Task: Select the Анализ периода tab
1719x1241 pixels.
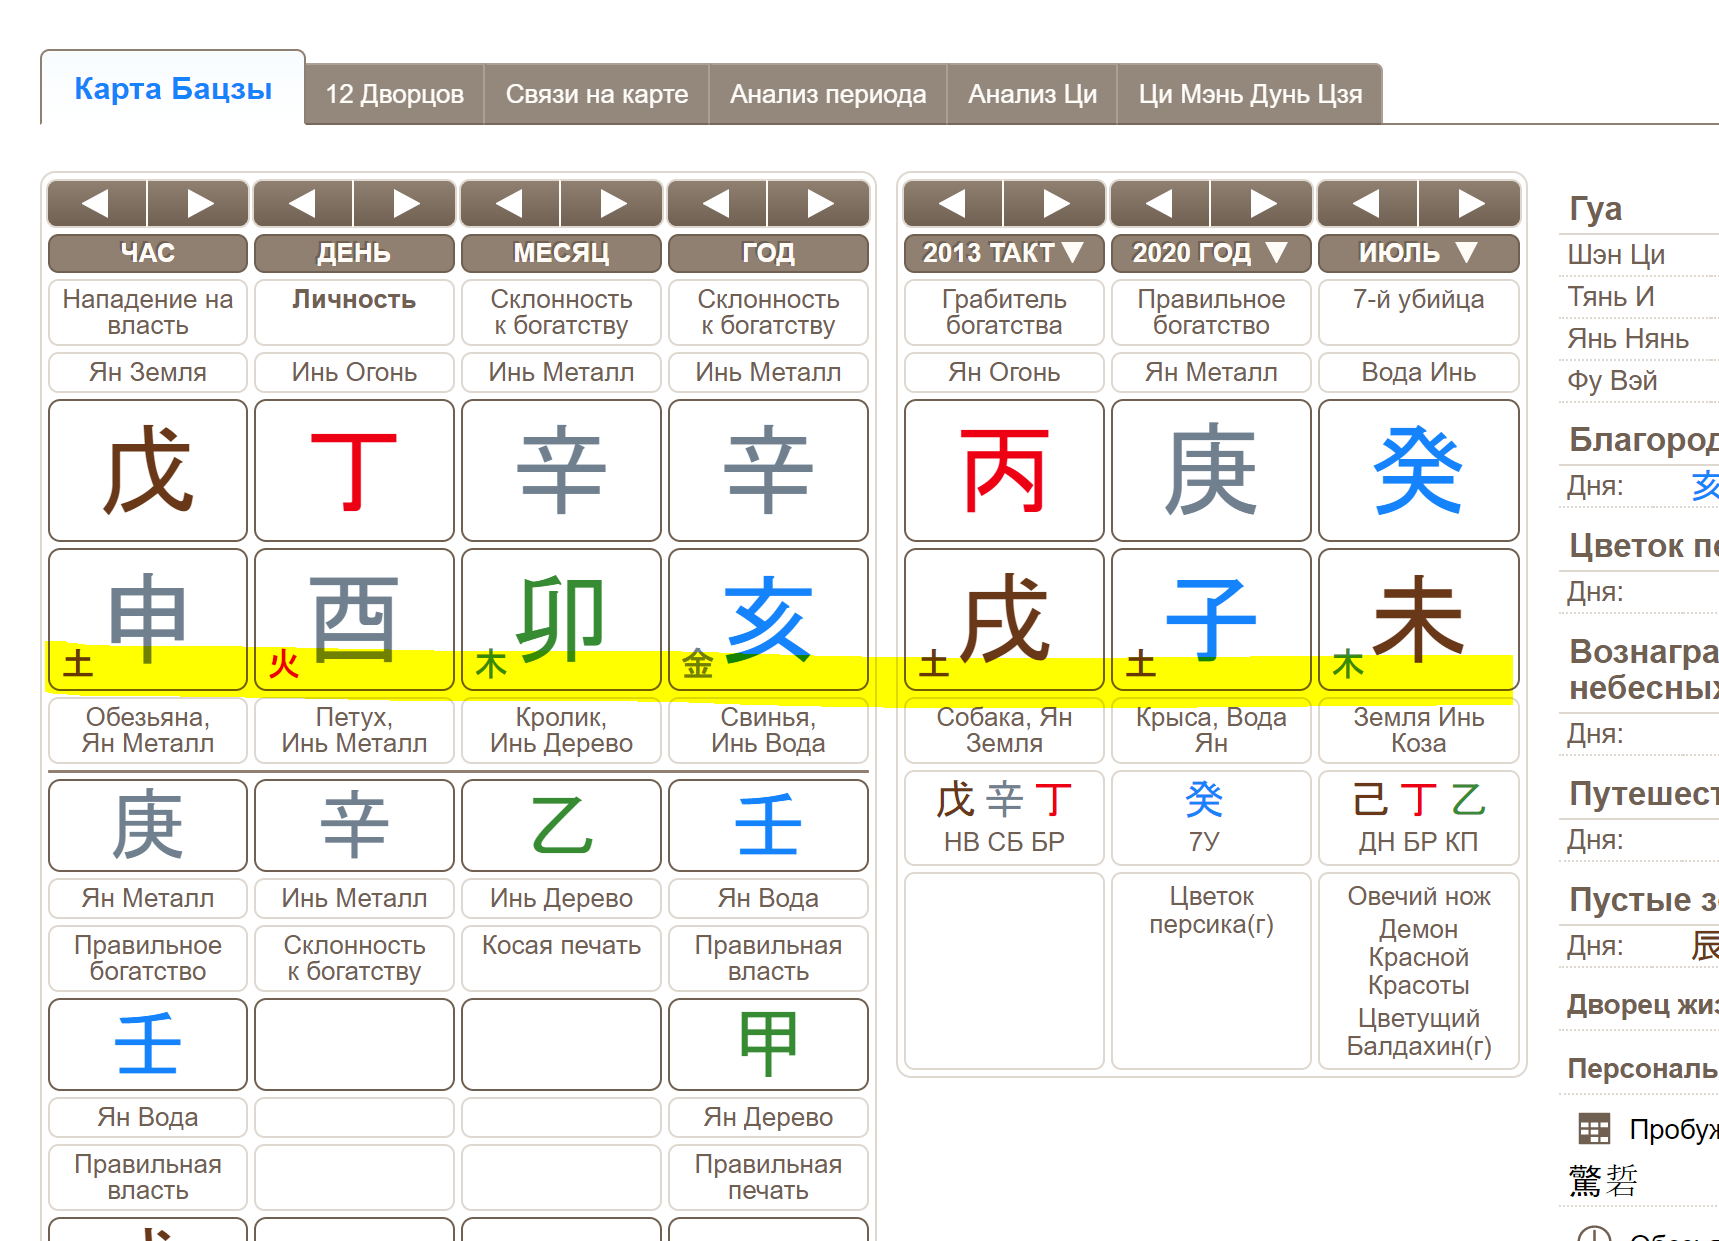Action: [x=827, y=95]
